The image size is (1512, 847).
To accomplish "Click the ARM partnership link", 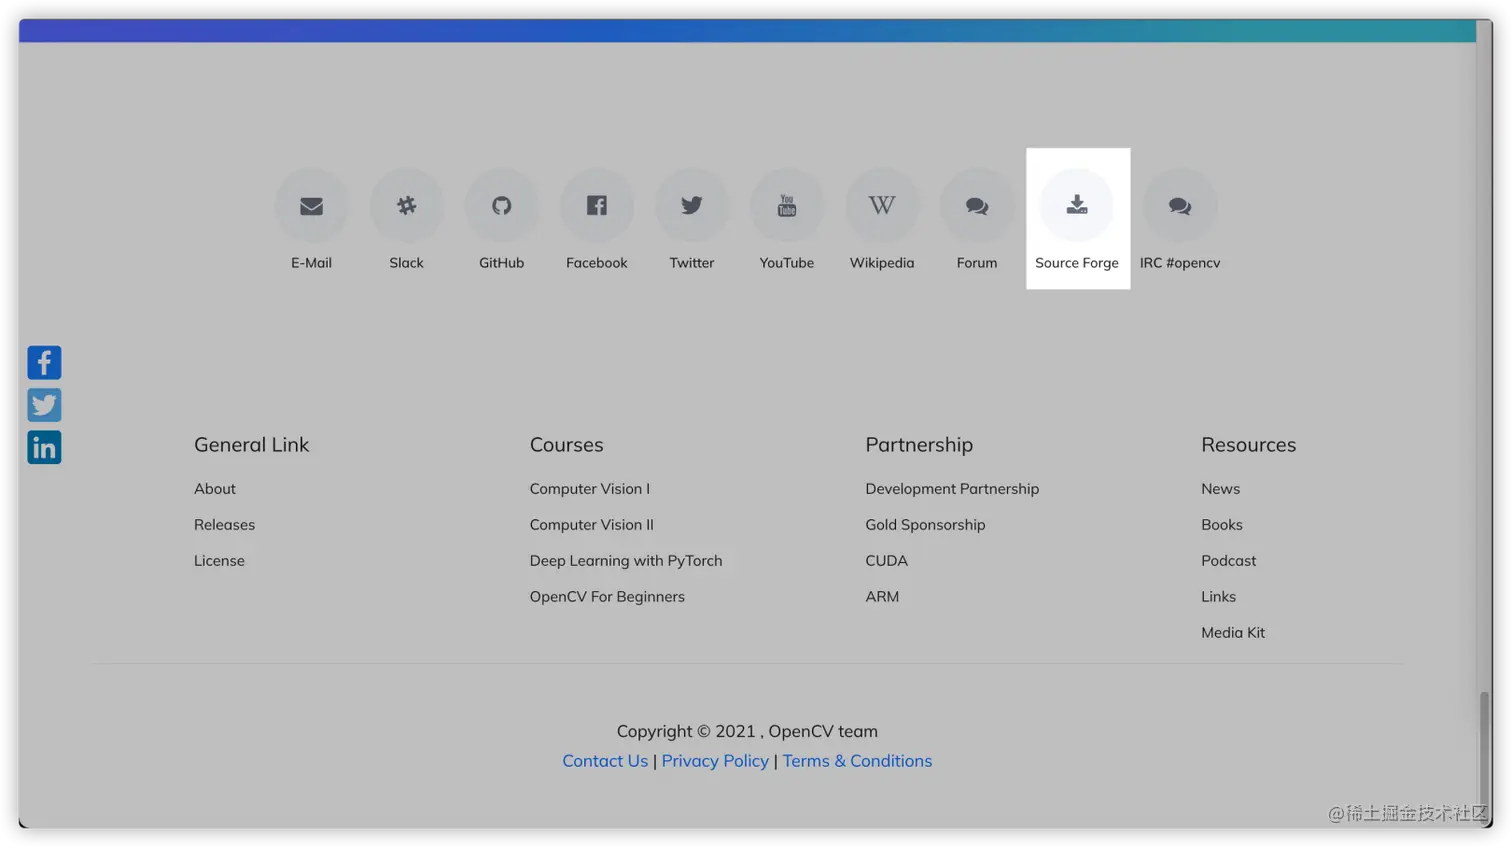I will [x=882, y=597].
